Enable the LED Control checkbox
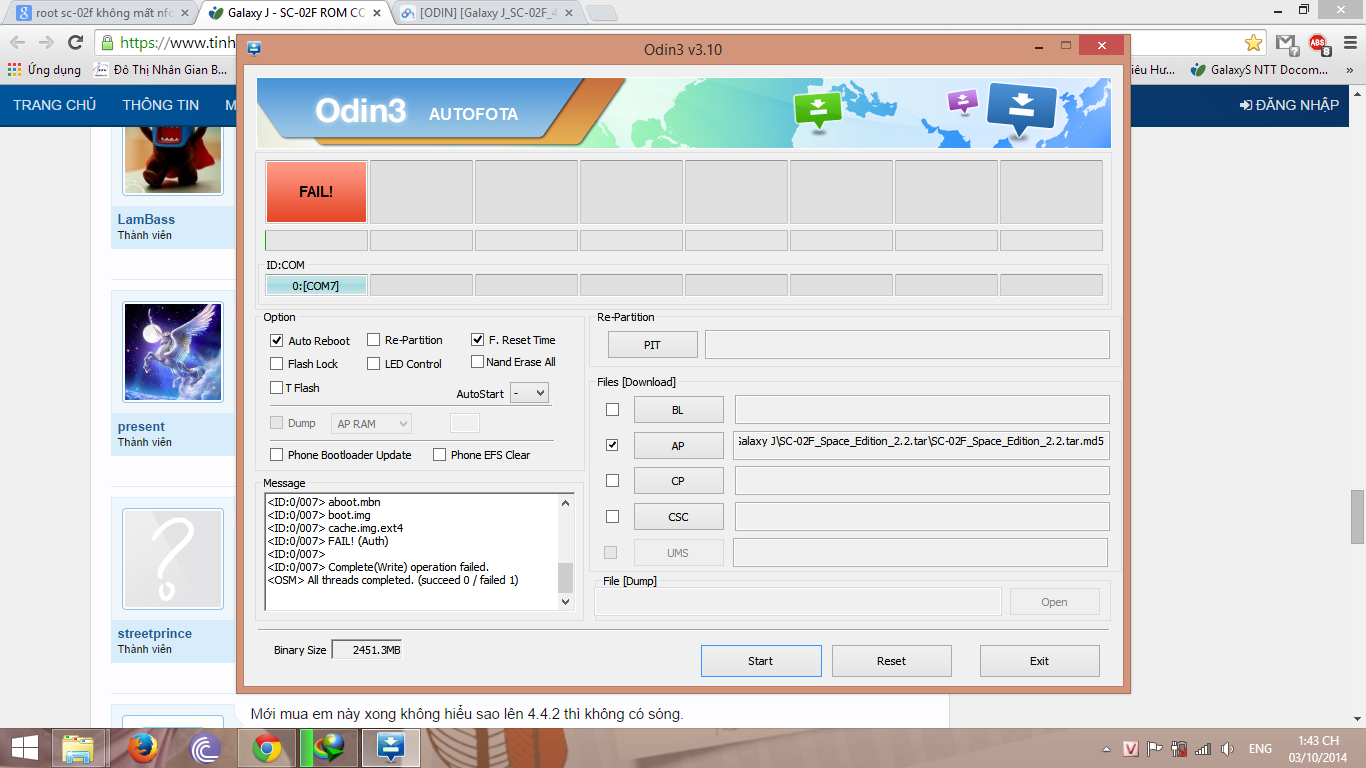The image size is (1366, 768). [374, 364]
